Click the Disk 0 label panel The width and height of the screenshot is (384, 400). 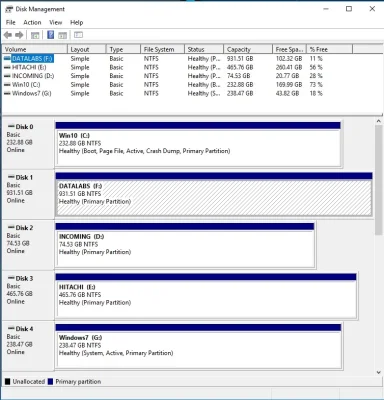[28, 144]
